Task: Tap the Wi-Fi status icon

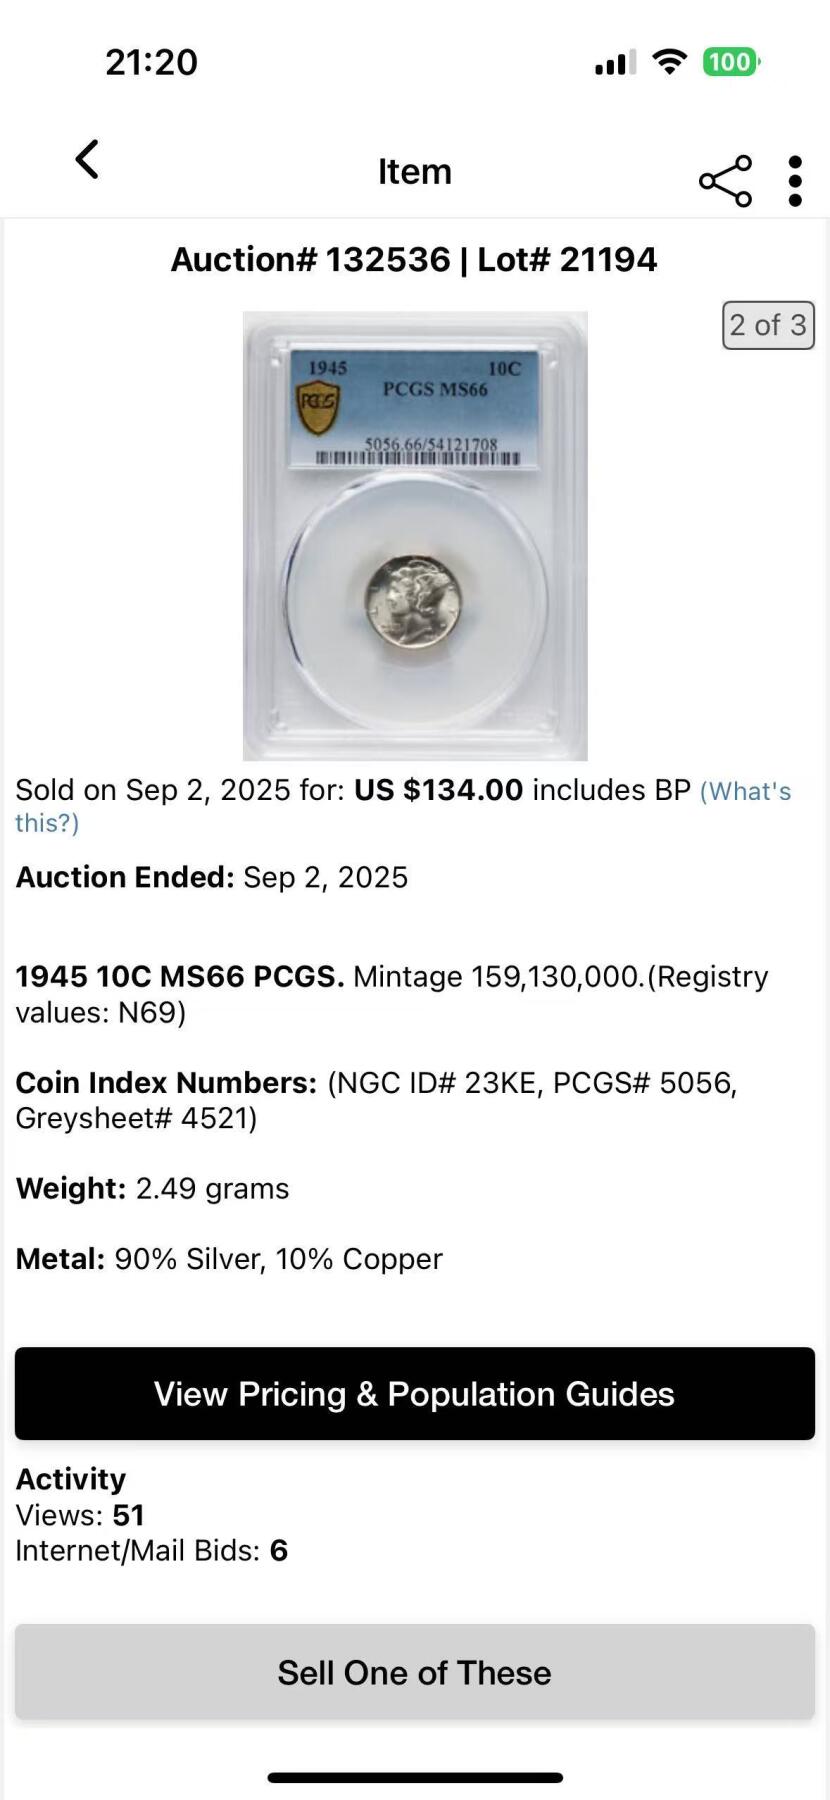Action: click(x=669, y=62)
